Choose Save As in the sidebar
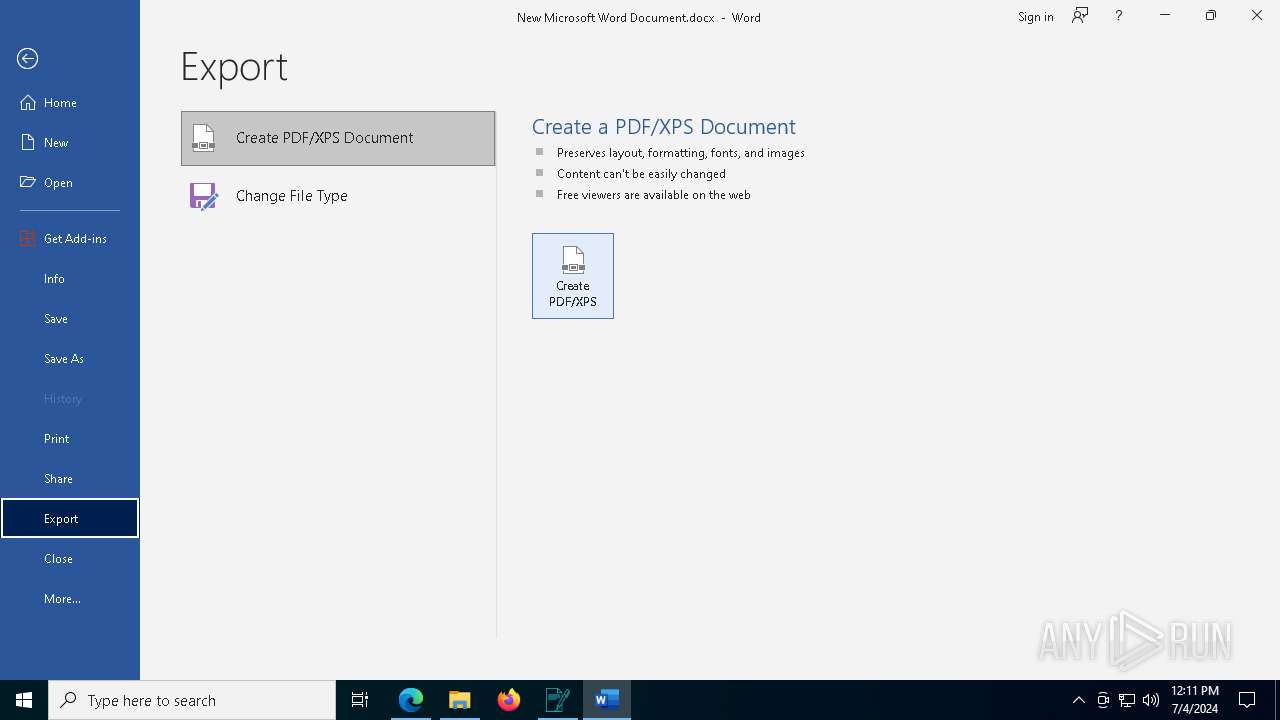The image size is (1280, 720). point(70,359)
